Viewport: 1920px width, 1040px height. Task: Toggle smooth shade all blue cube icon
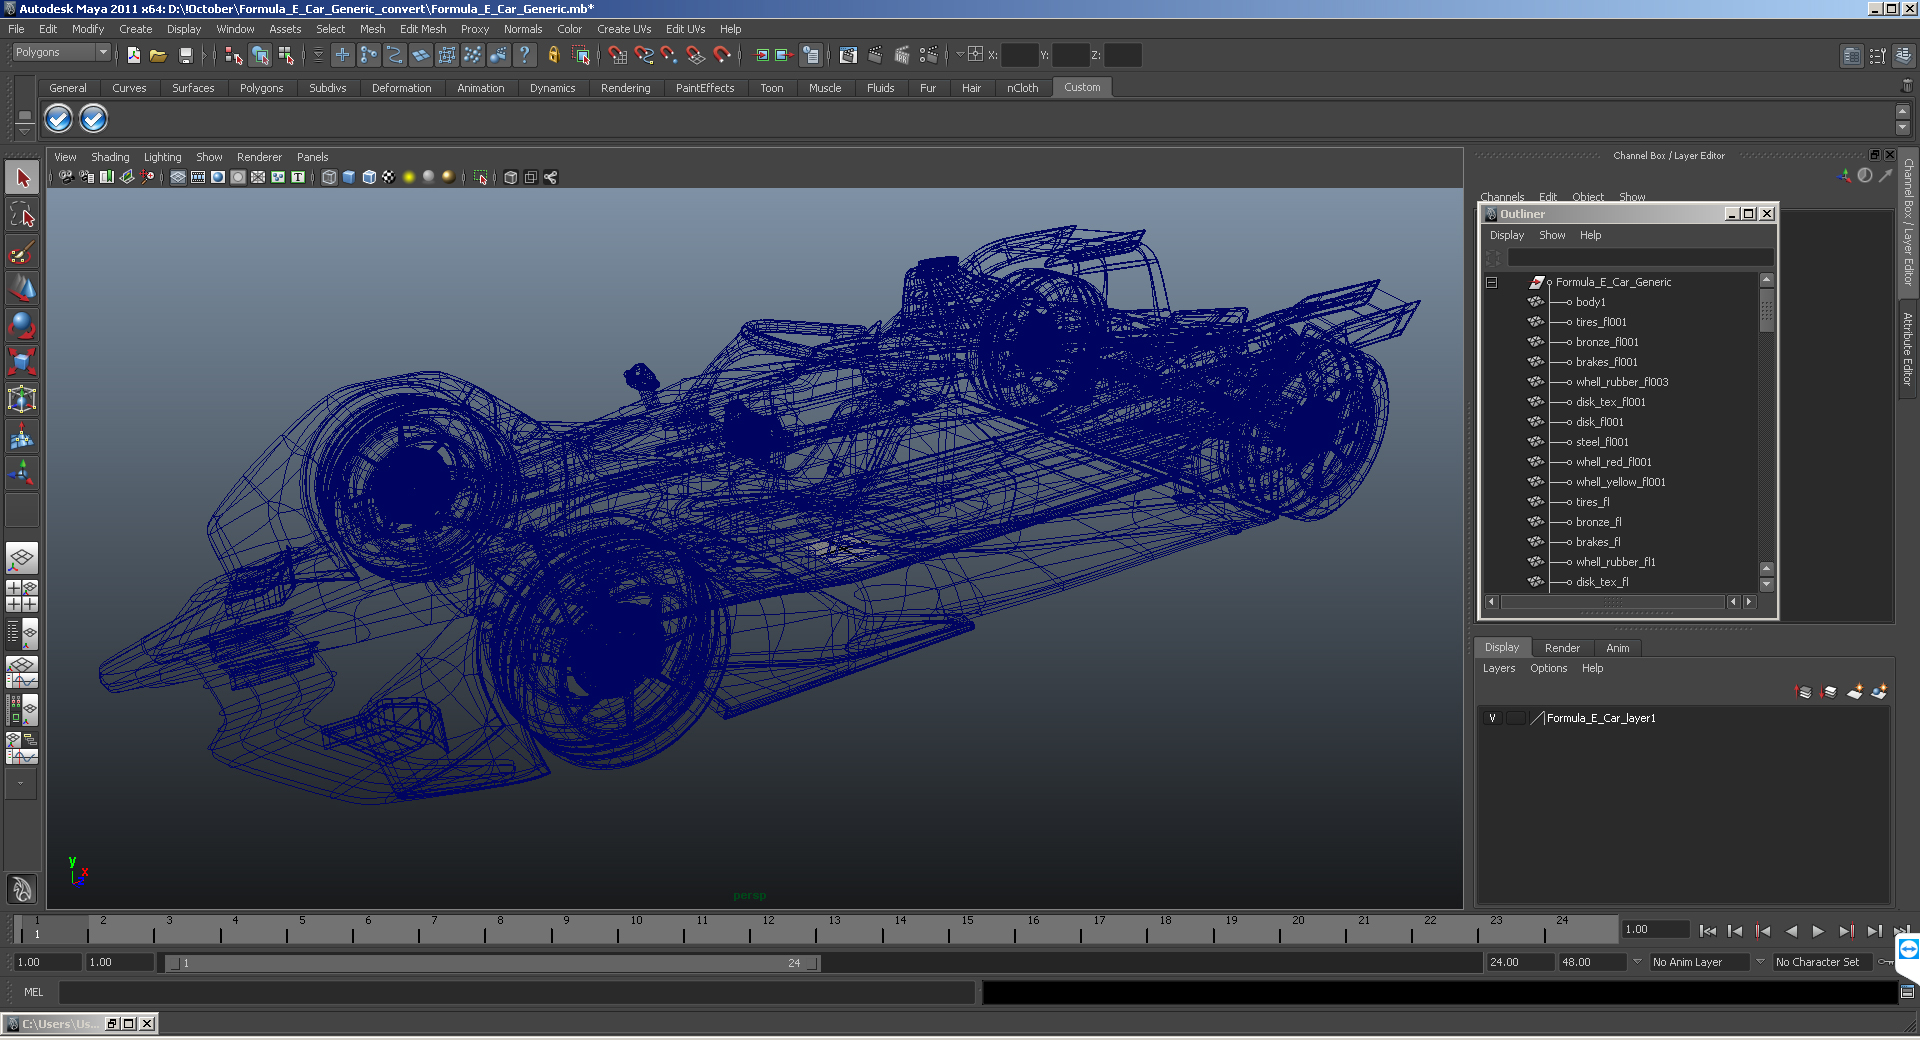(349, 177)
